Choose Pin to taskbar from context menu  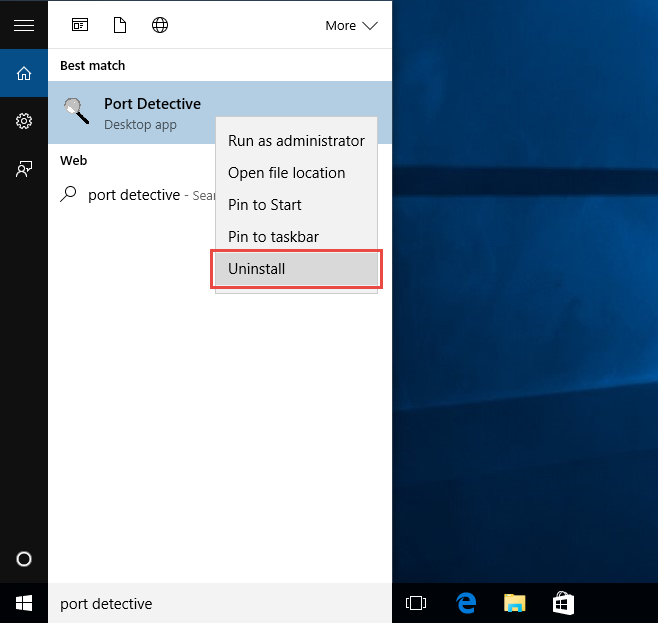pos(296,237)
